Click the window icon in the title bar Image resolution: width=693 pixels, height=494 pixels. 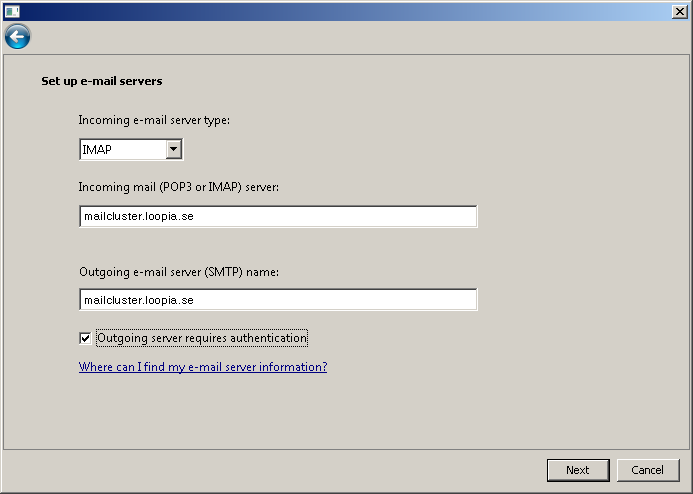[x=12, y=11]
